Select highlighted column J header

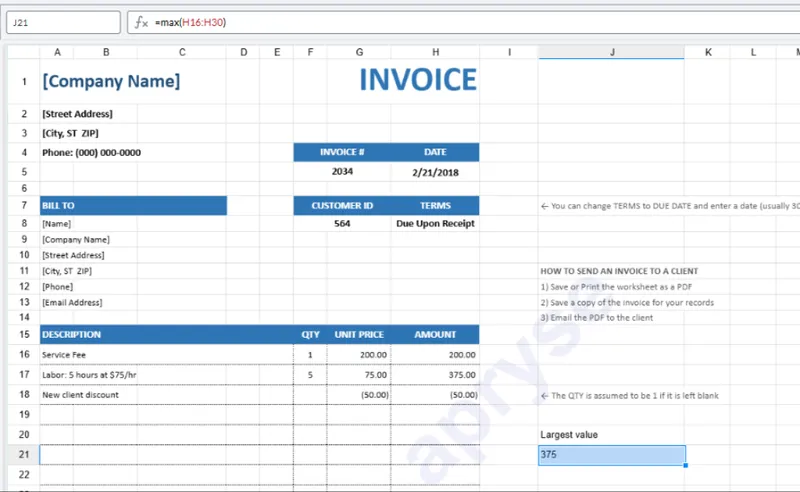tap(611, 52)
